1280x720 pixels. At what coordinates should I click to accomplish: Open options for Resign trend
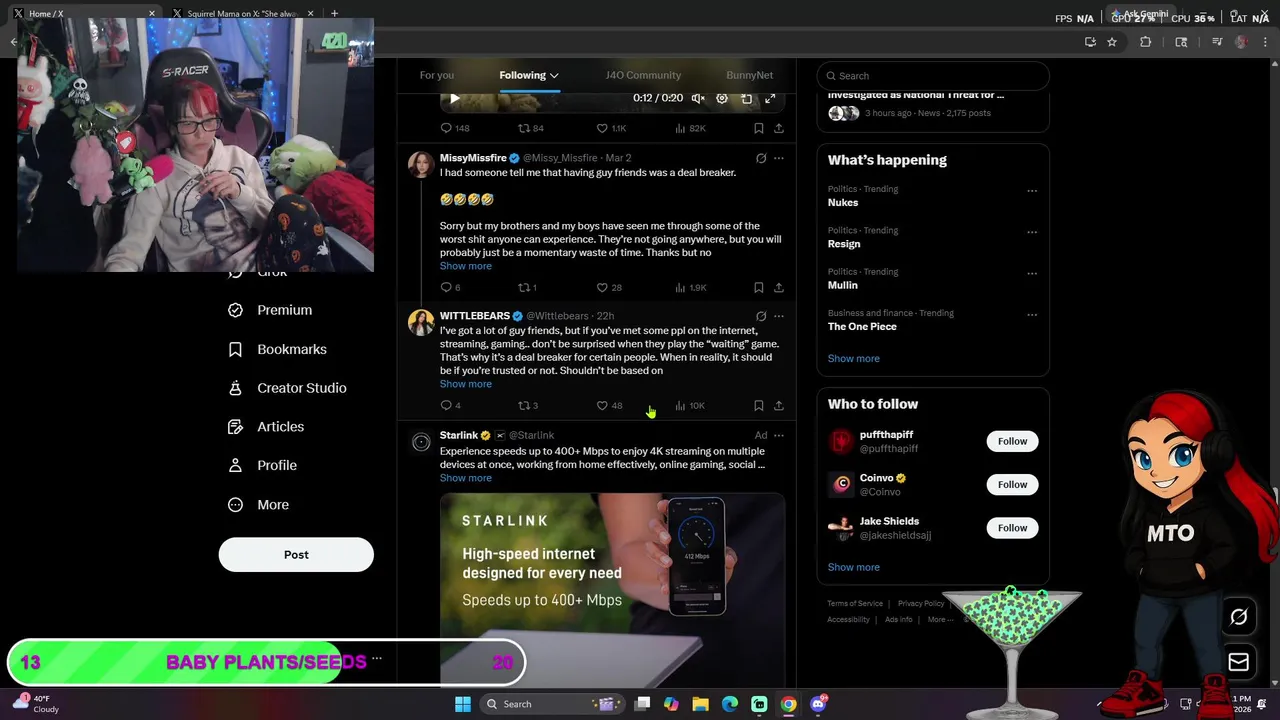point(1032,232)
